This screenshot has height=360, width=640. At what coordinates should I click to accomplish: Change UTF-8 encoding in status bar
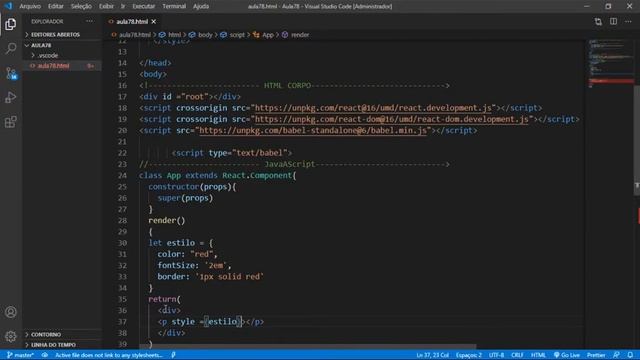(x=496, y=355)
